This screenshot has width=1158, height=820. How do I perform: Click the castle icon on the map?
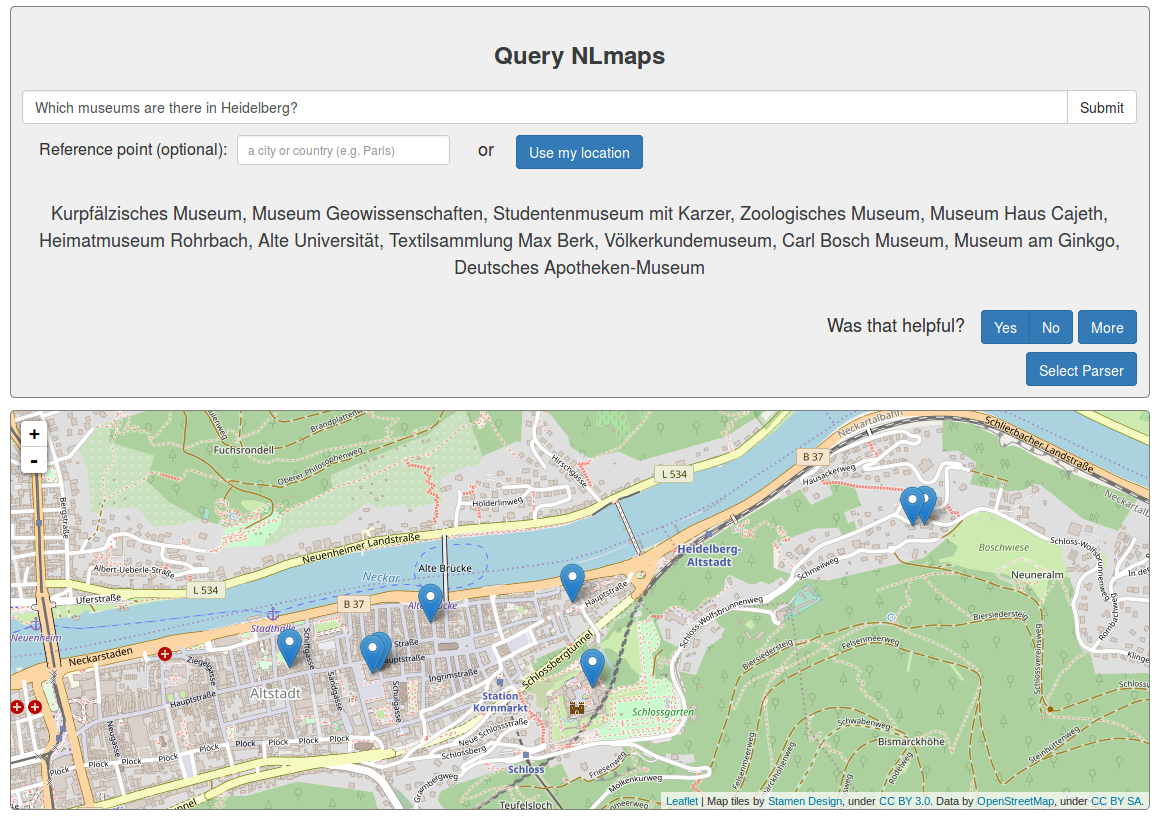[576, 708]
